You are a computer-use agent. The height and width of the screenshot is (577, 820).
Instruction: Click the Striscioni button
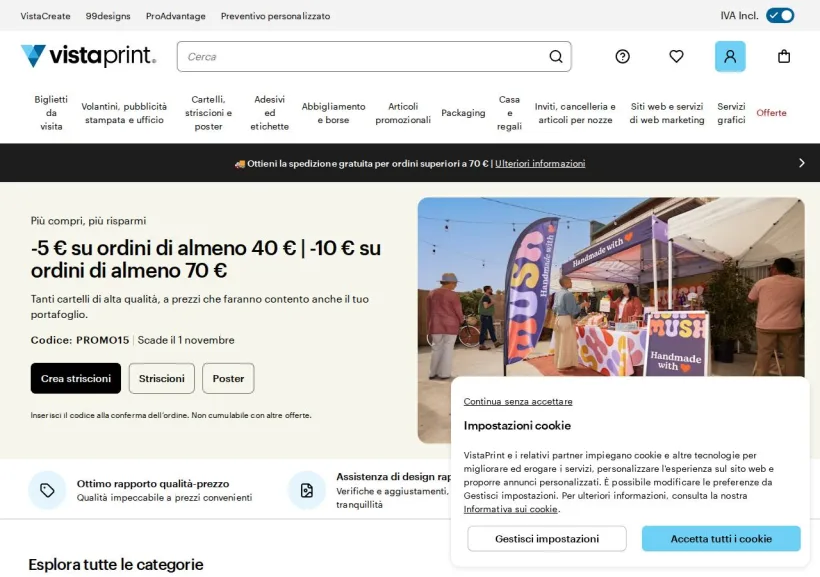point(162,378)
